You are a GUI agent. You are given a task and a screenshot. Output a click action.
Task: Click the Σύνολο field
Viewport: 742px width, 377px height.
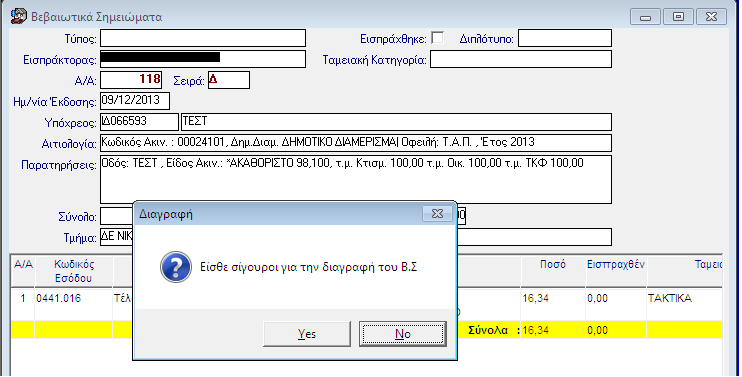pos(116,216)
